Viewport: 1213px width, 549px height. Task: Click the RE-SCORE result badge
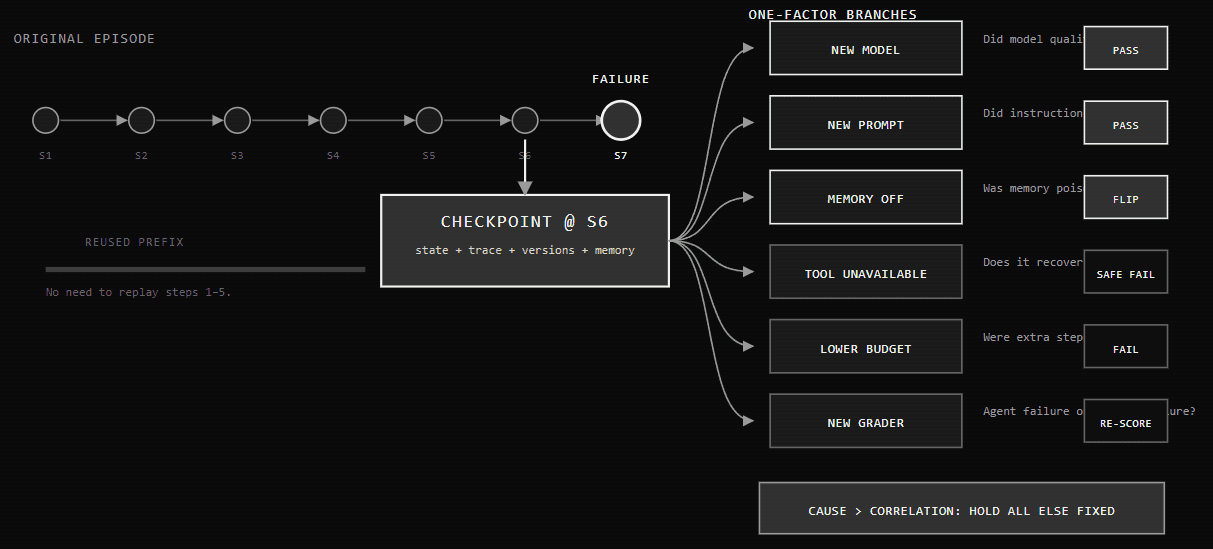[1126, 421]
